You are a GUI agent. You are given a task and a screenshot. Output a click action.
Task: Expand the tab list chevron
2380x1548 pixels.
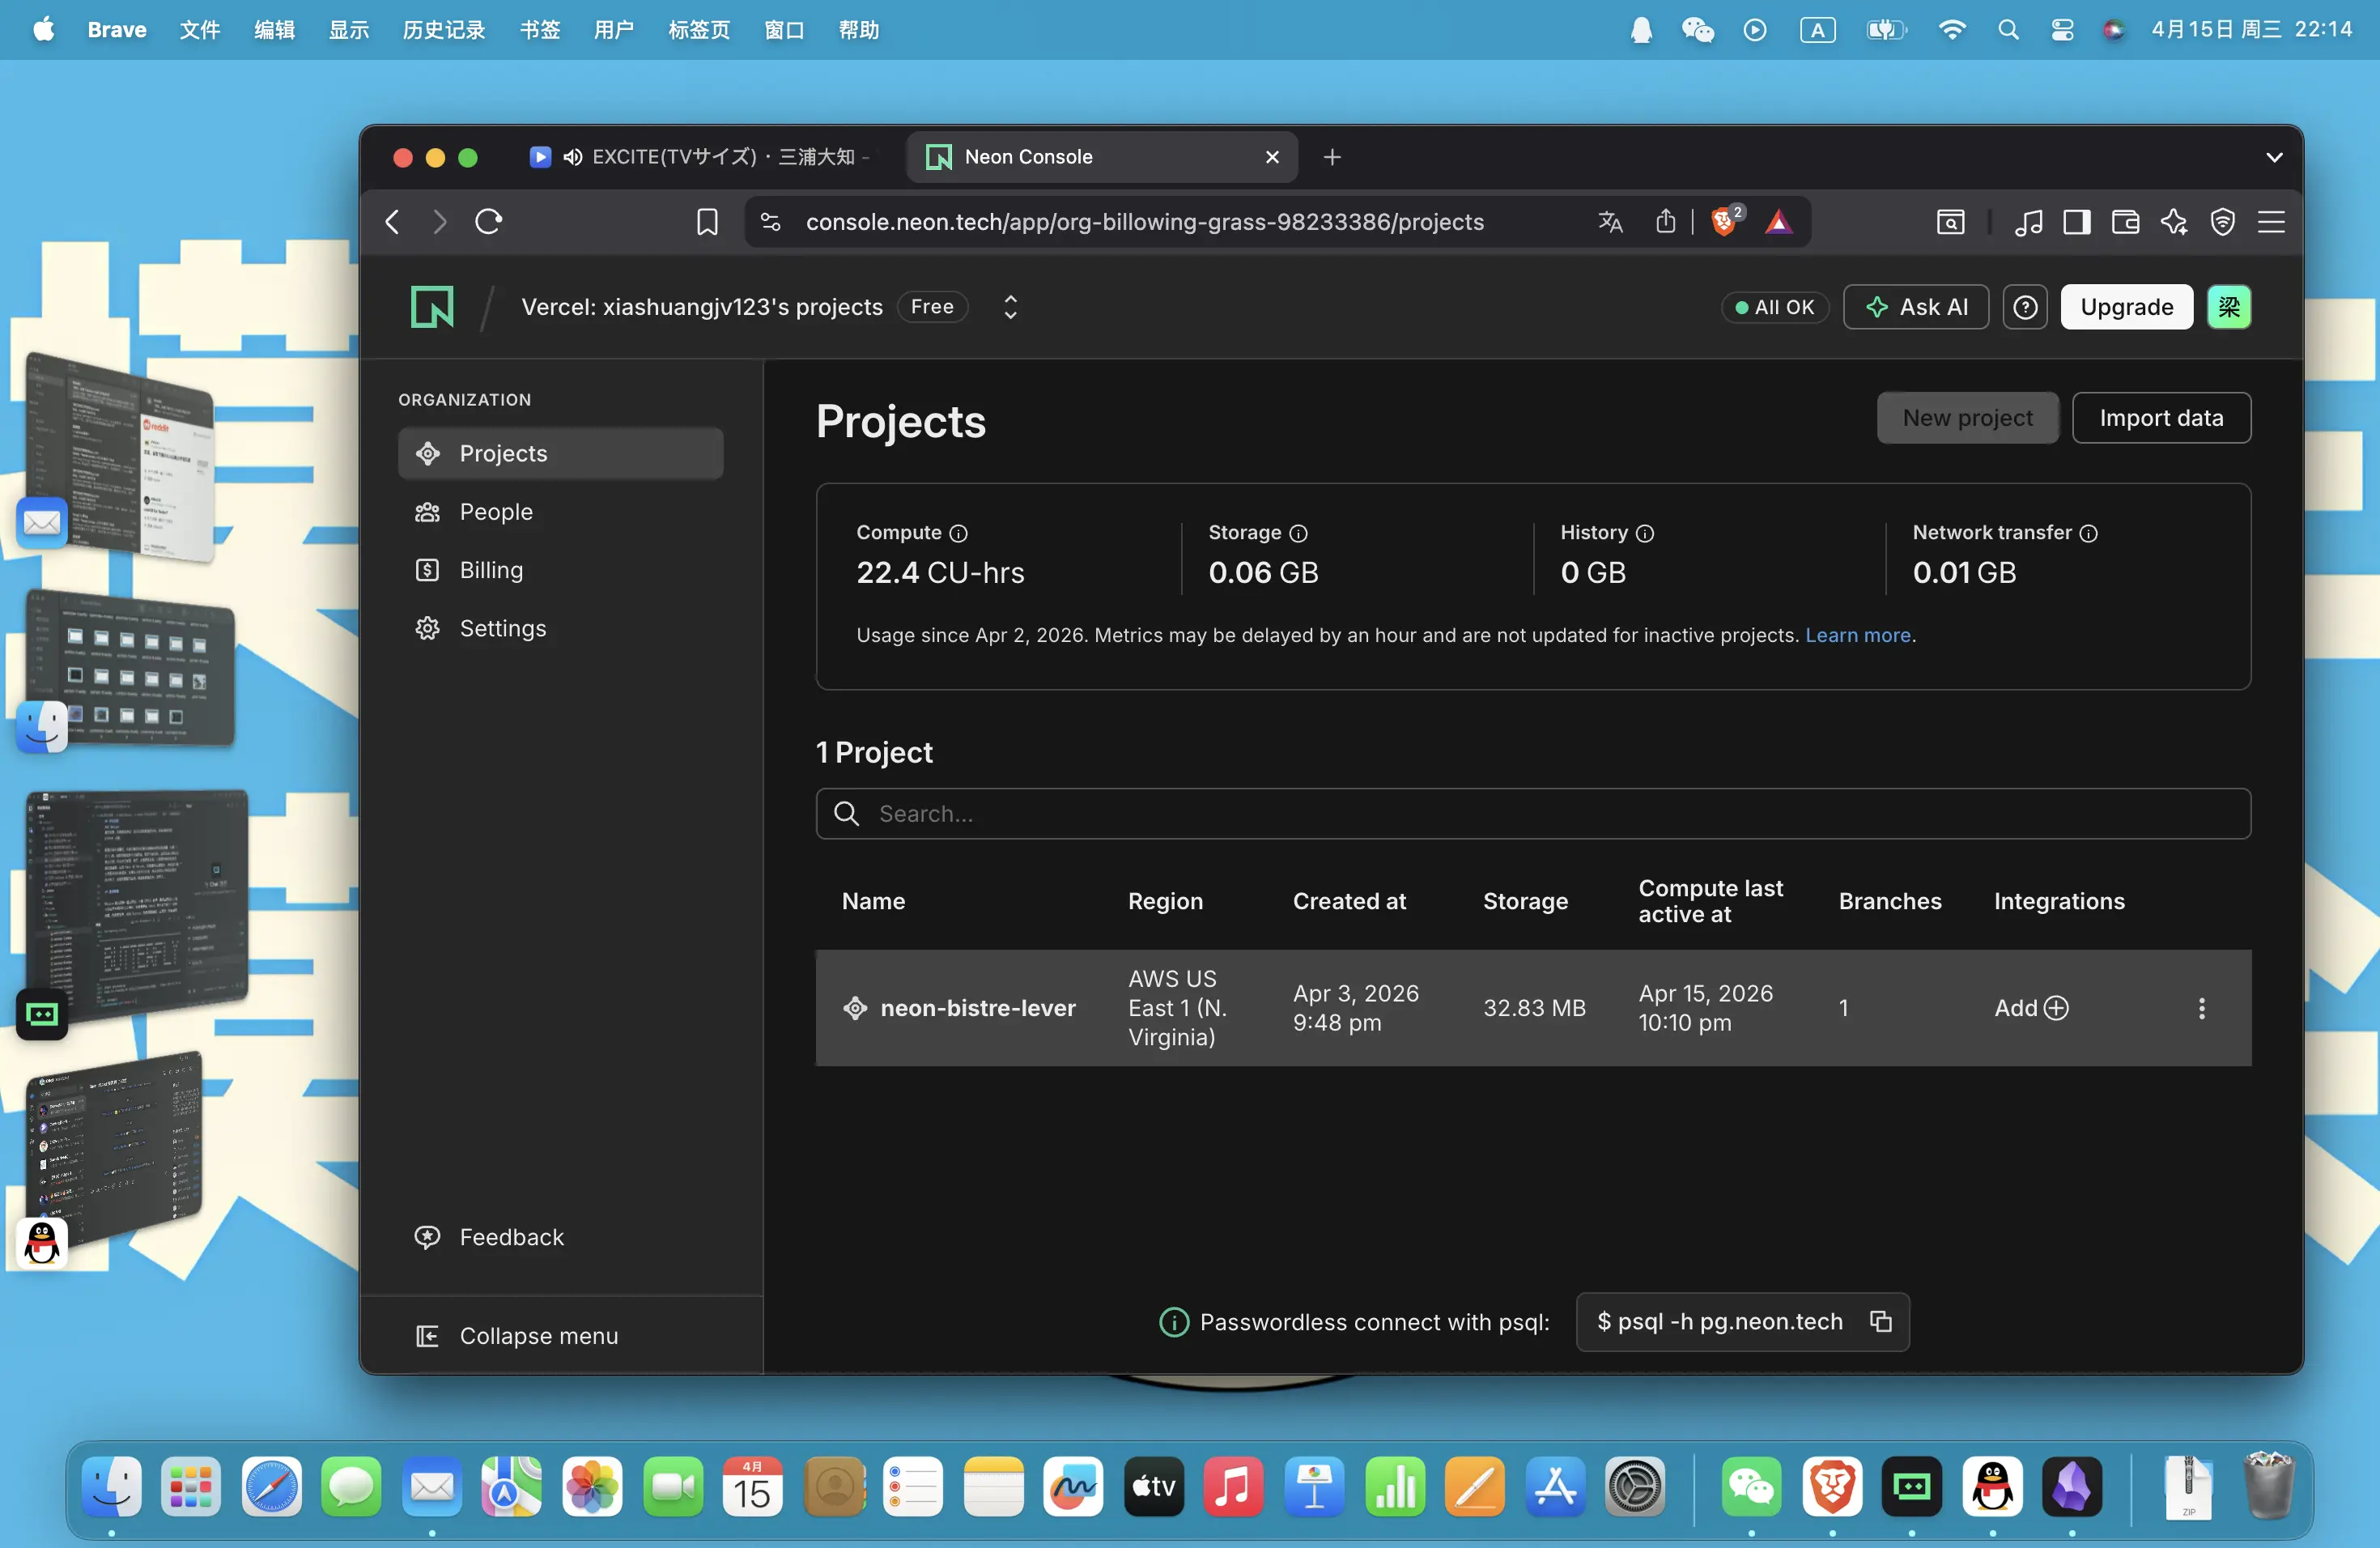click(2273, 157)
